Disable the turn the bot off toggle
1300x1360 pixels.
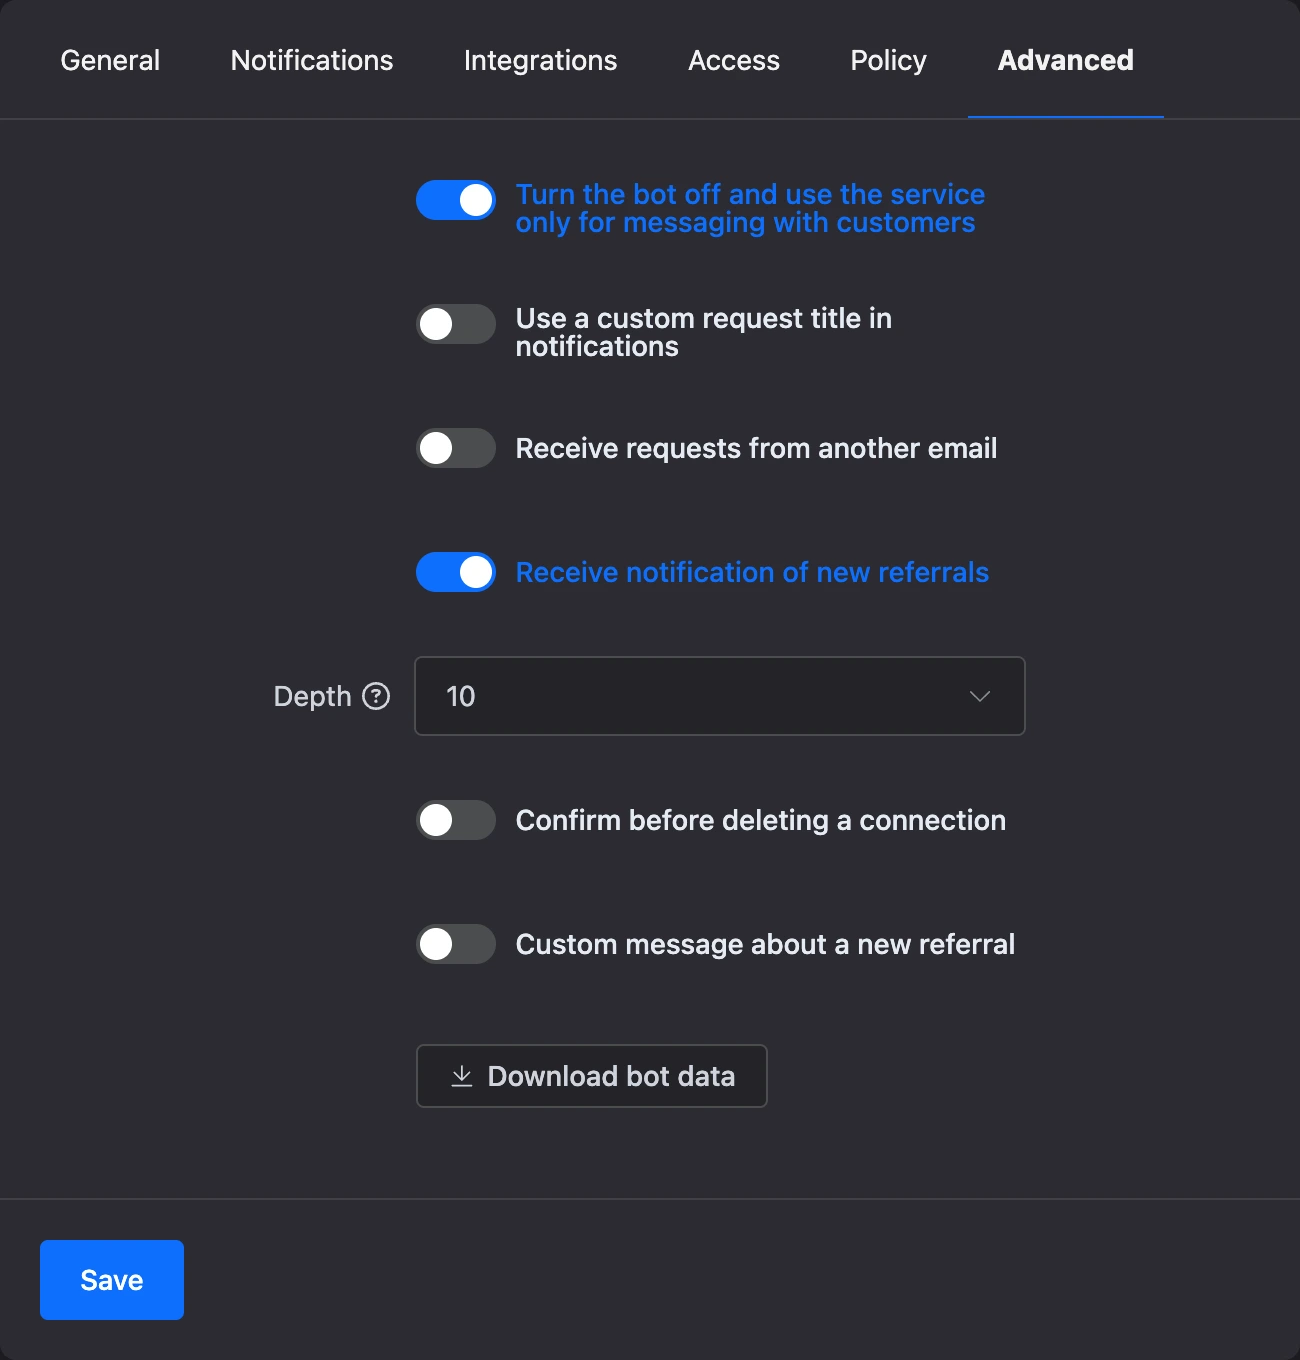[x=456, y=200]
